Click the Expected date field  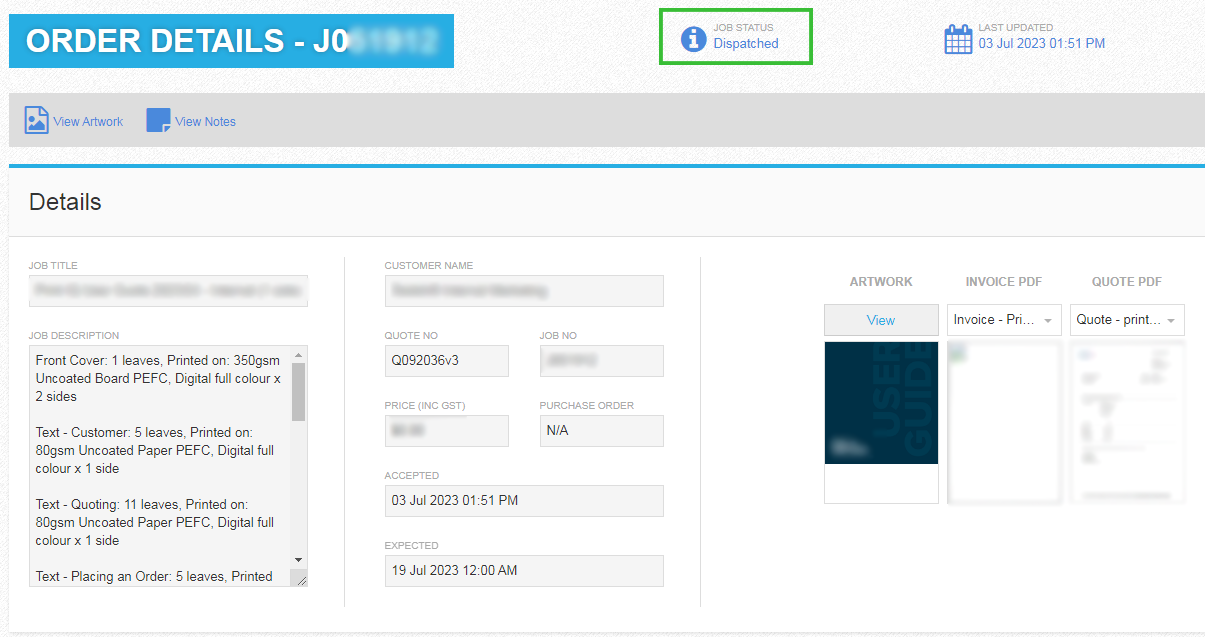523,571
